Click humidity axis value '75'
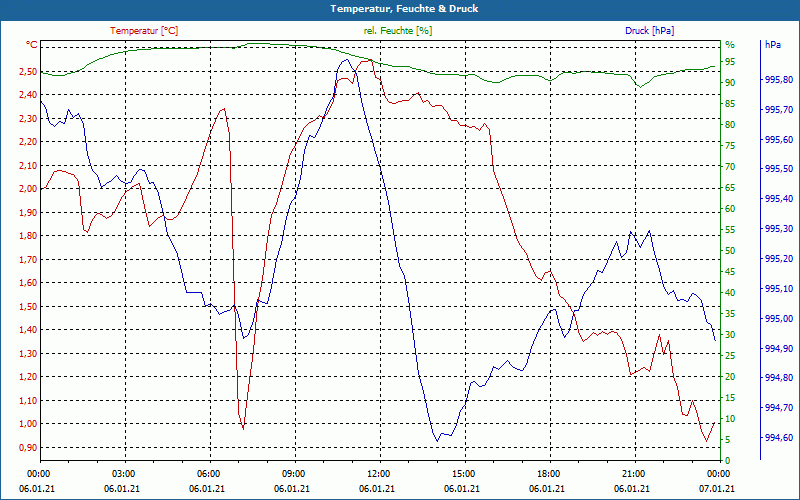This screenshot has width=800, height=500. coord(730,146)
